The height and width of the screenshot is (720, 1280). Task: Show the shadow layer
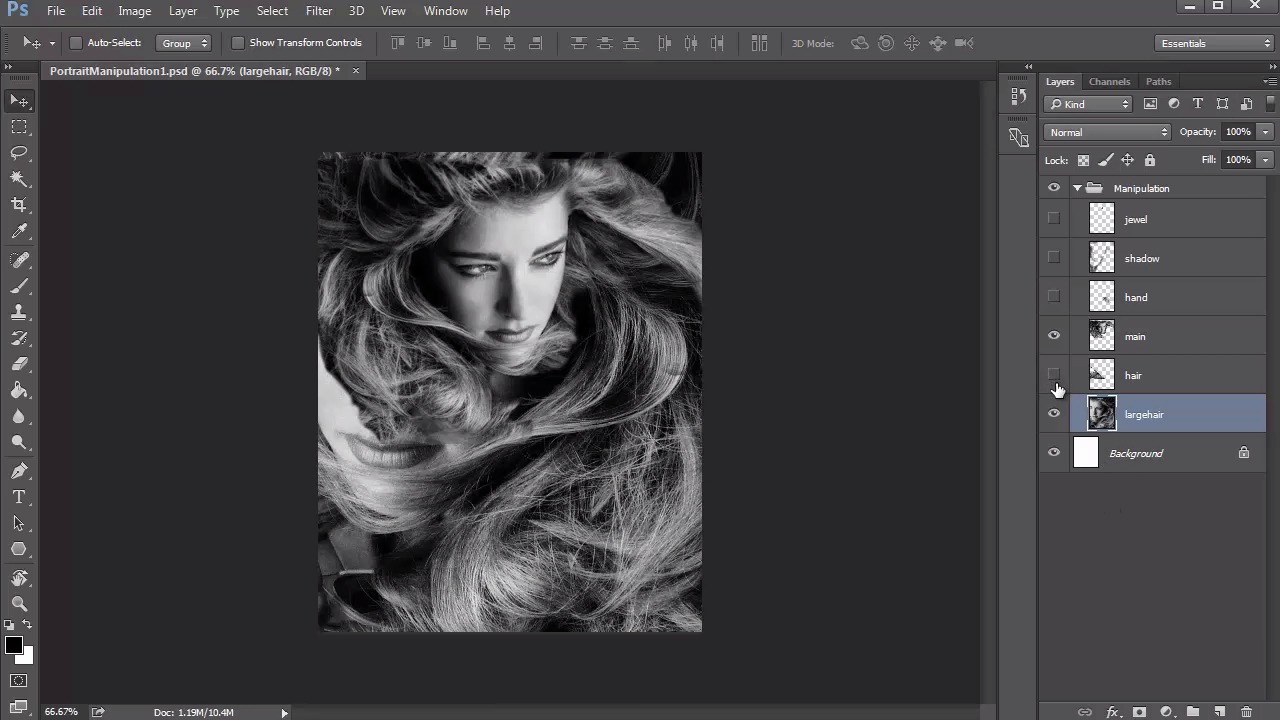[x=1054, y=258]
